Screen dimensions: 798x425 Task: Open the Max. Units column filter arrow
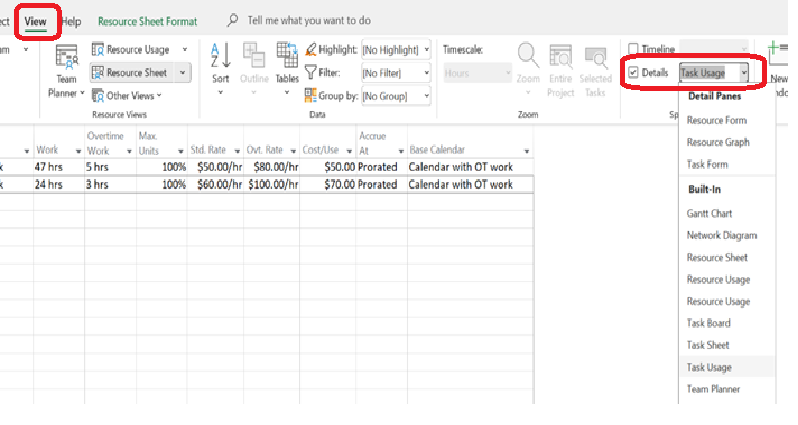click(180, 151)
